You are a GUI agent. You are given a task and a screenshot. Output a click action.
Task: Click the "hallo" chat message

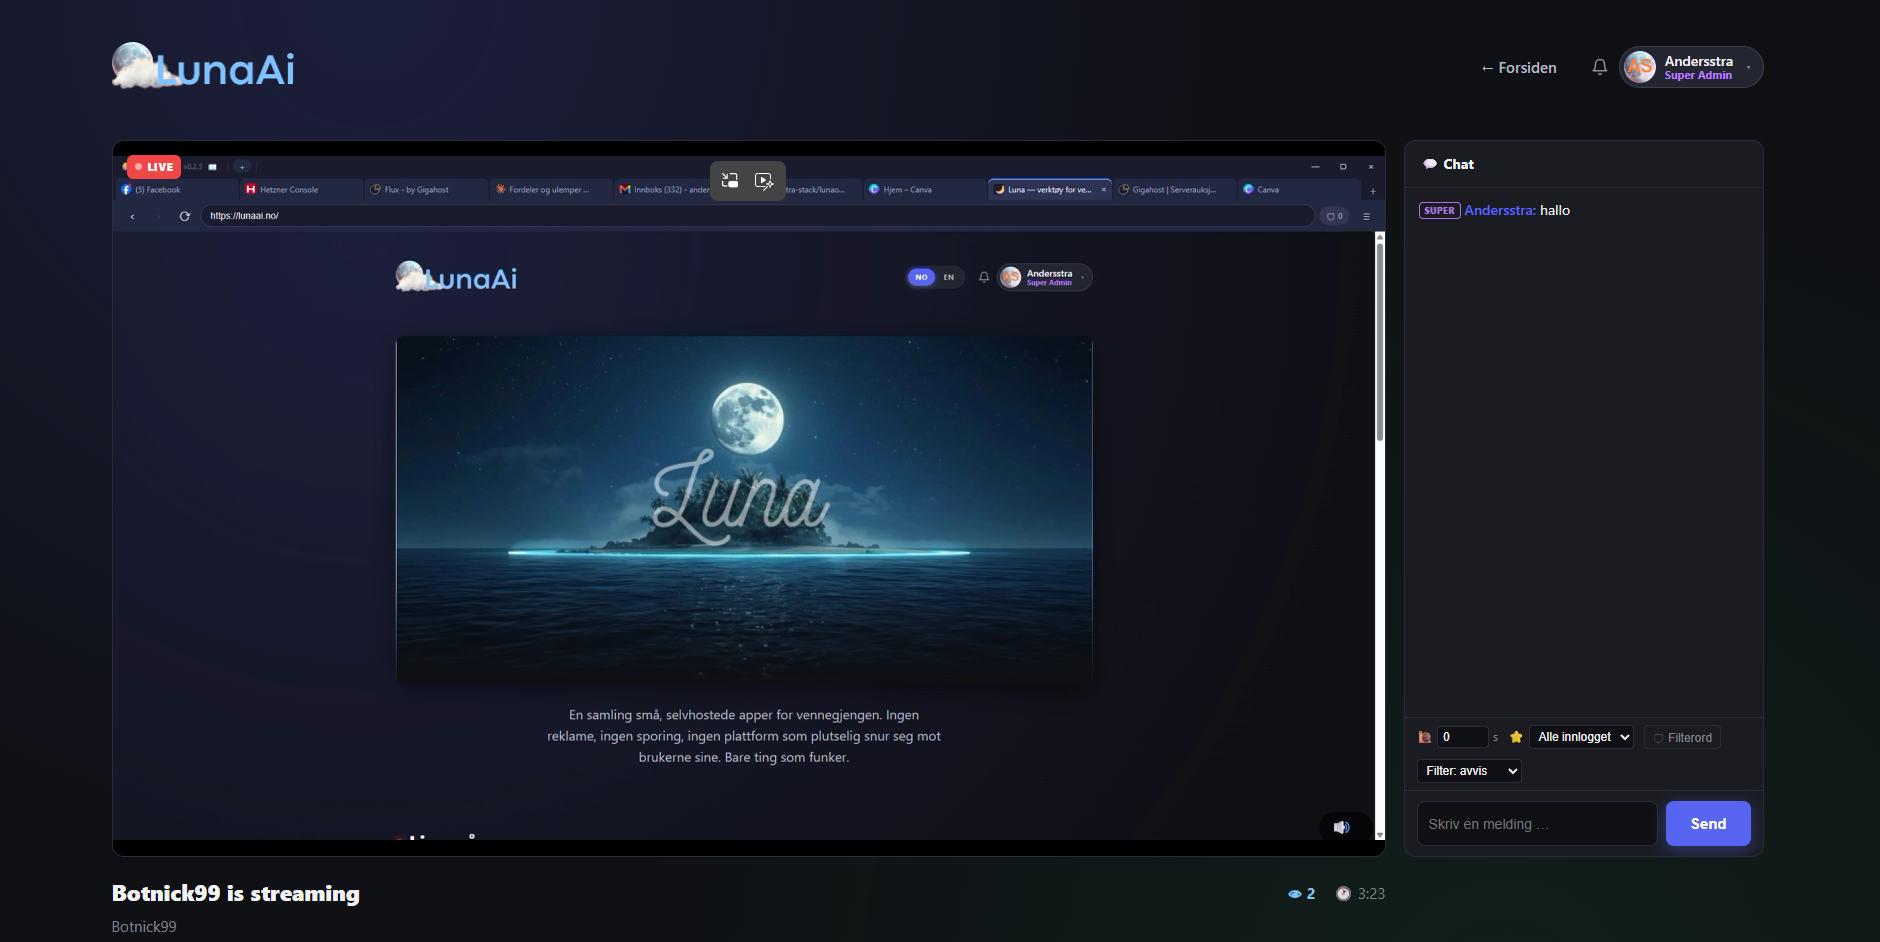click(1555, 210)
